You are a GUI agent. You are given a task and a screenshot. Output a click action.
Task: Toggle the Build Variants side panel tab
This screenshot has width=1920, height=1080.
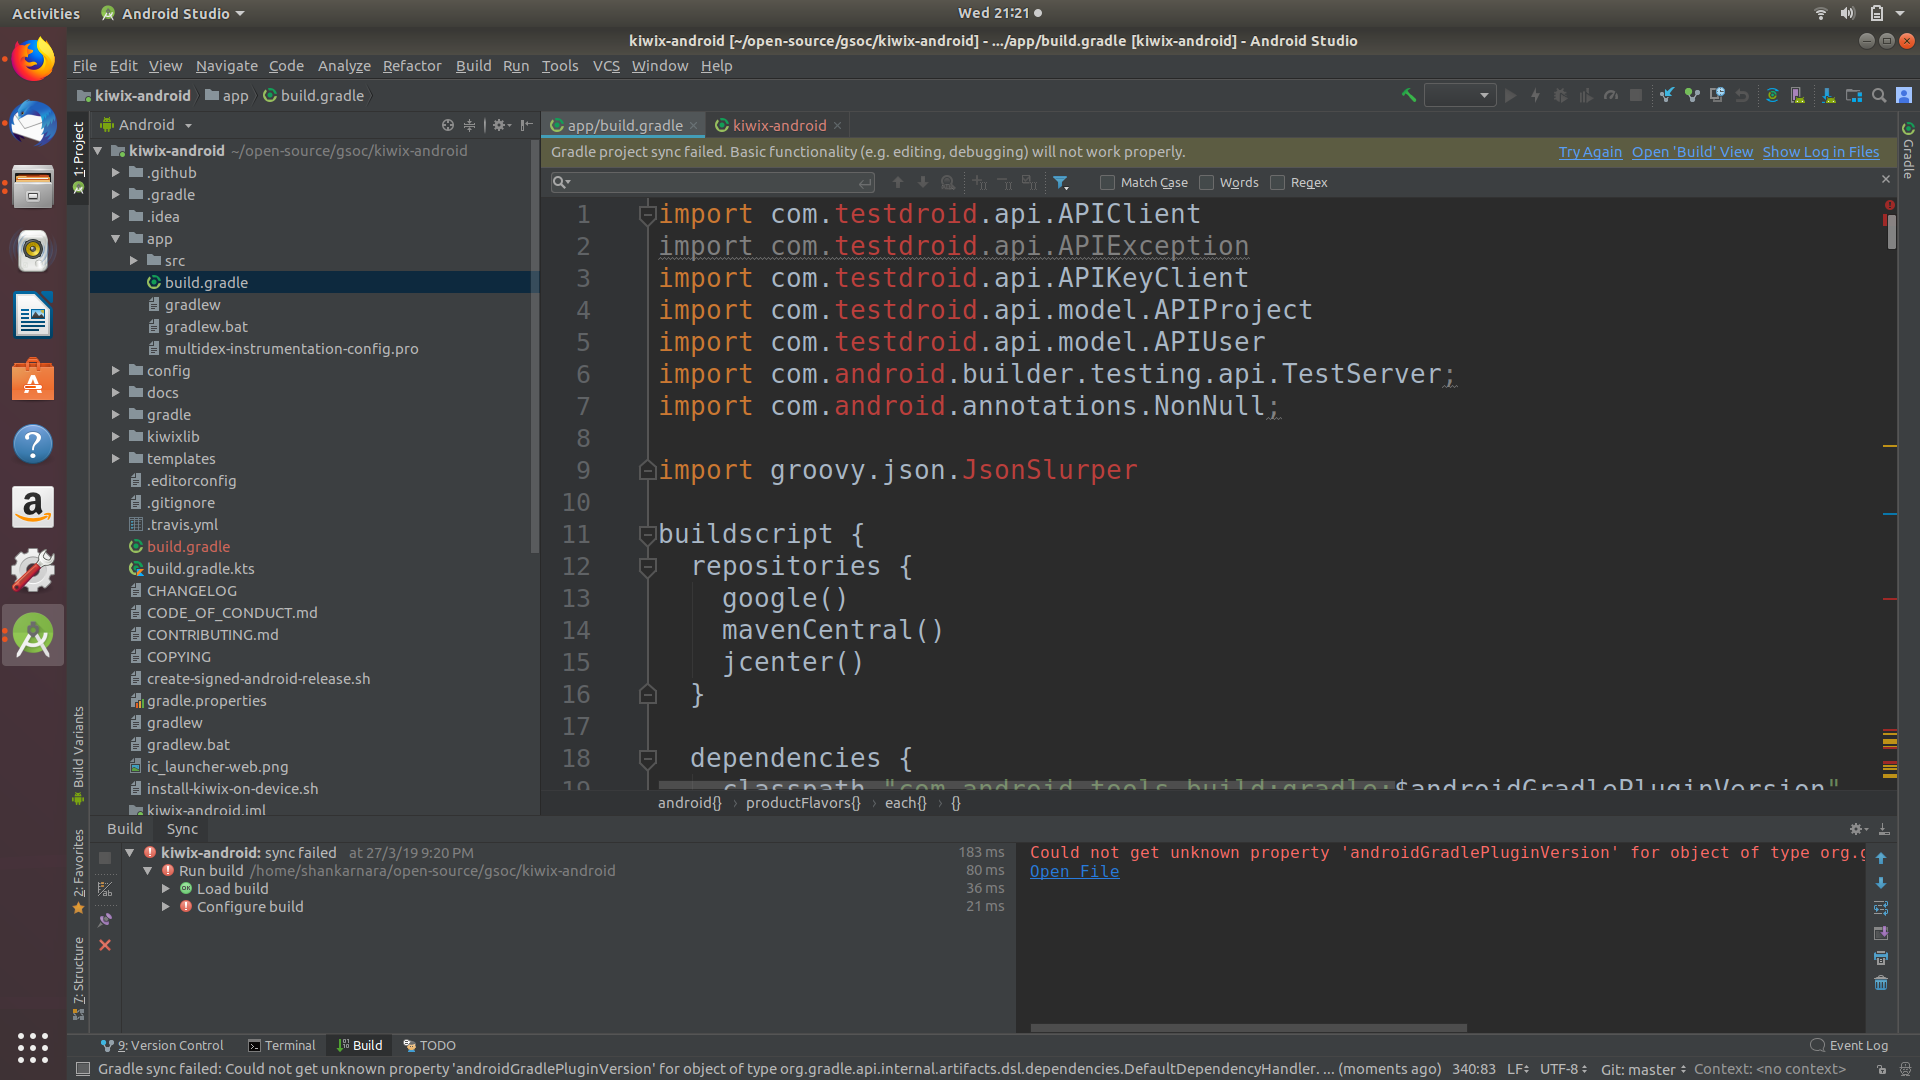(x=79, y=755)
